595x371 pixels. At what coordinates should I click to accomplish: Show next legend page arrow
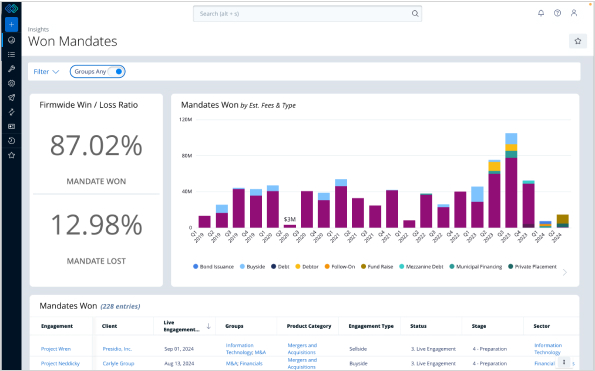565,272
